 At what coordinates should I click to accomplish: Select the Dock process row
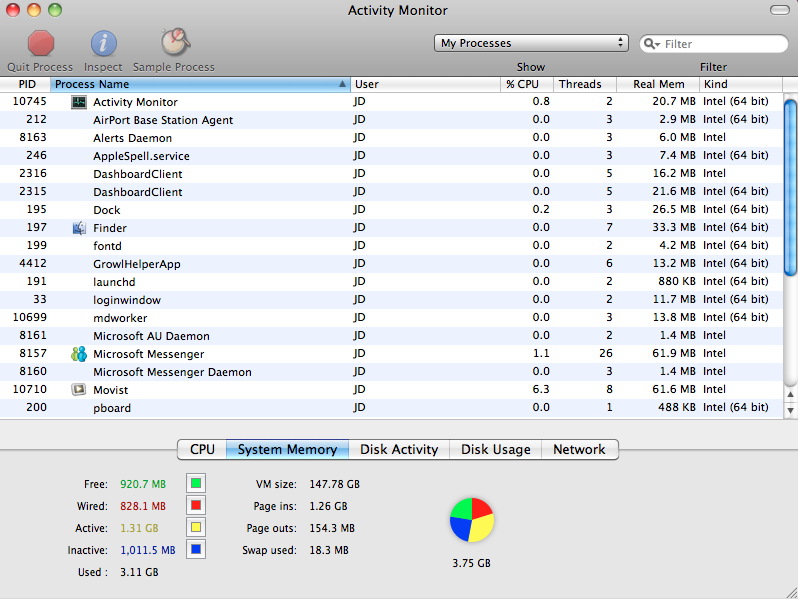coord(391,210)
